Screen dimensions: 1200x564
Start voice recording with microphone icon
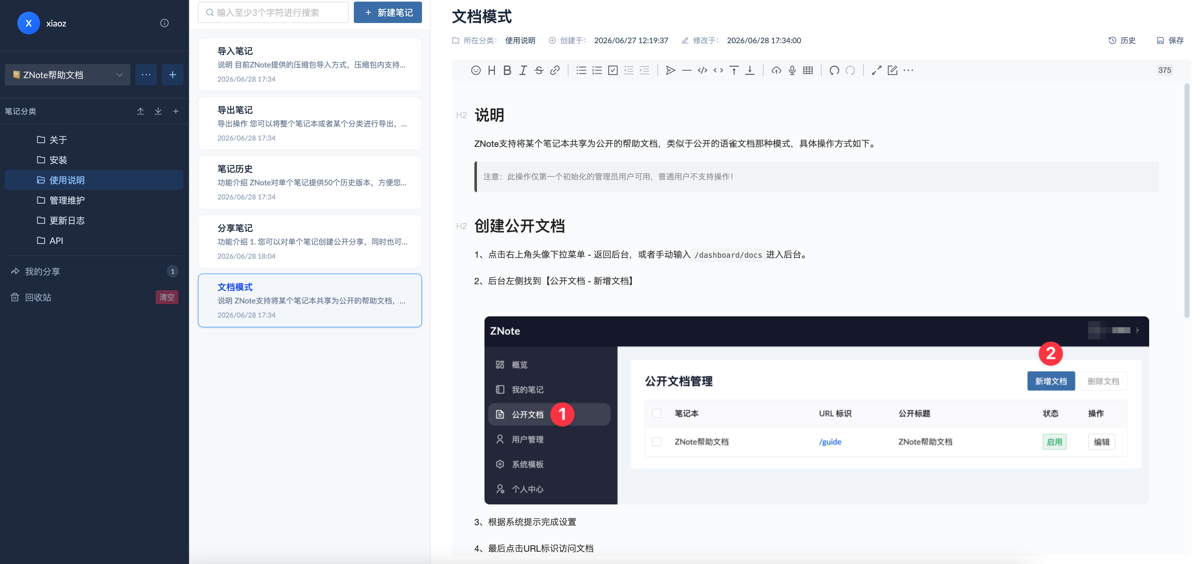point(792,70)
